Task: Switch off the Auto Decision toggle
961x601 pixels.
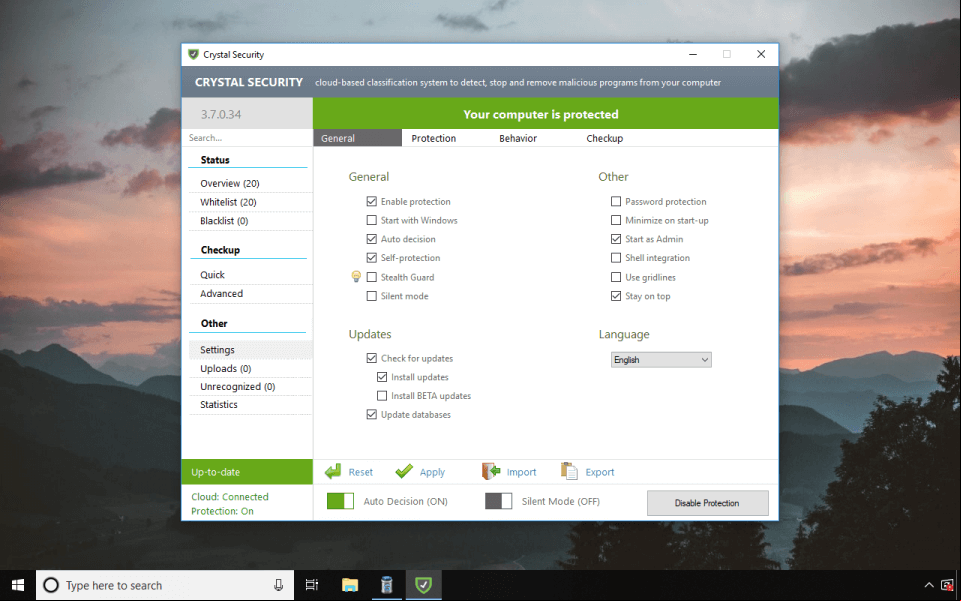Action: pyautogui.click(x=340, y=501)
